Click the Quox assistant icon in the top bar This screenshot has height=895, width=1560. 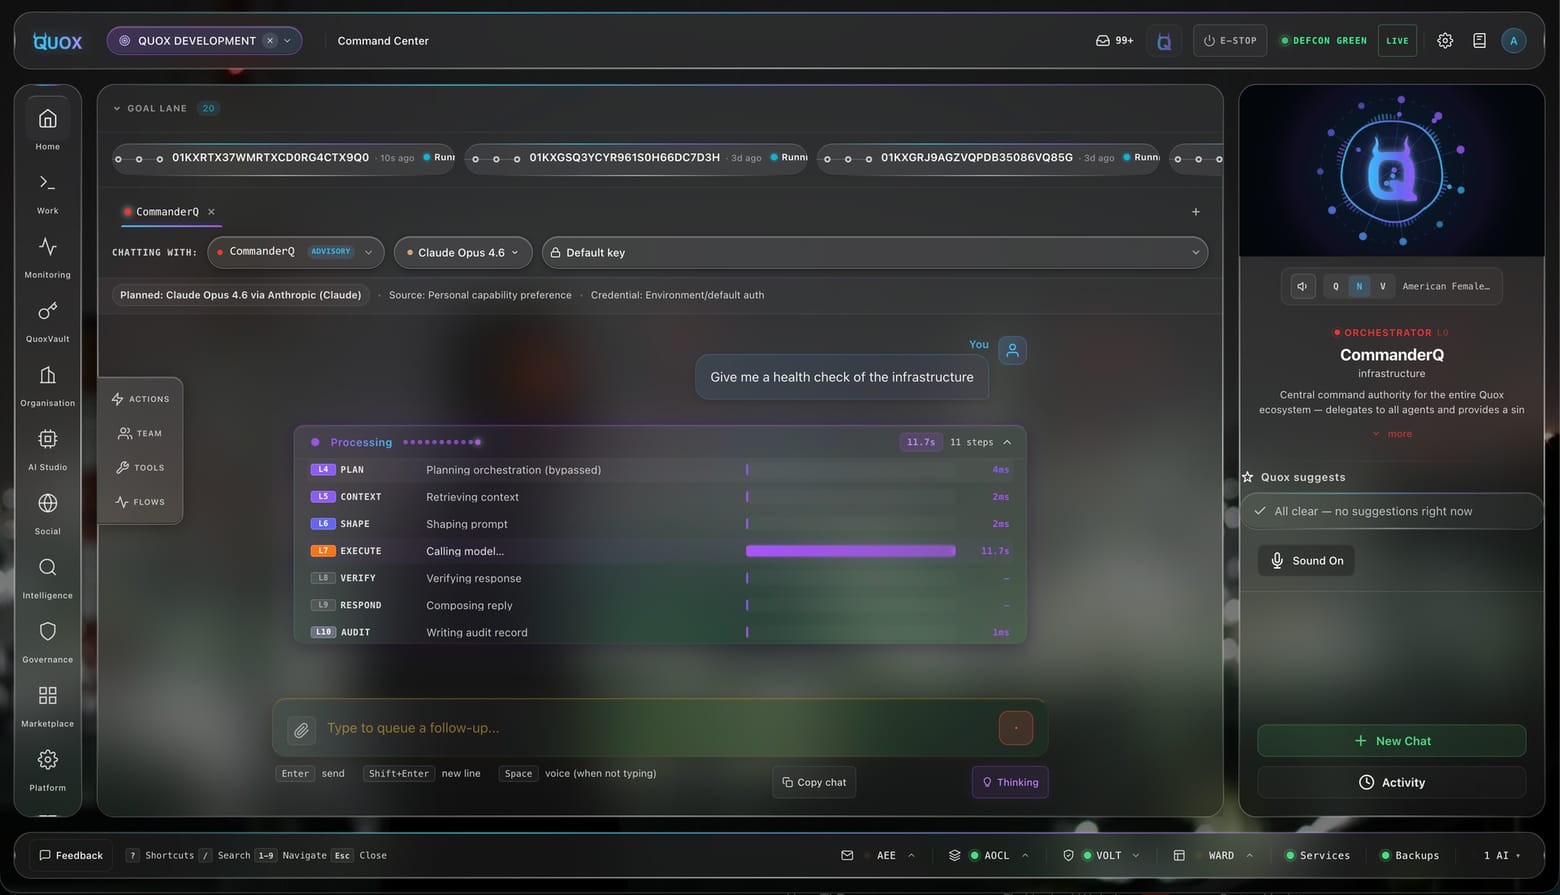[x=1164, y=41]
